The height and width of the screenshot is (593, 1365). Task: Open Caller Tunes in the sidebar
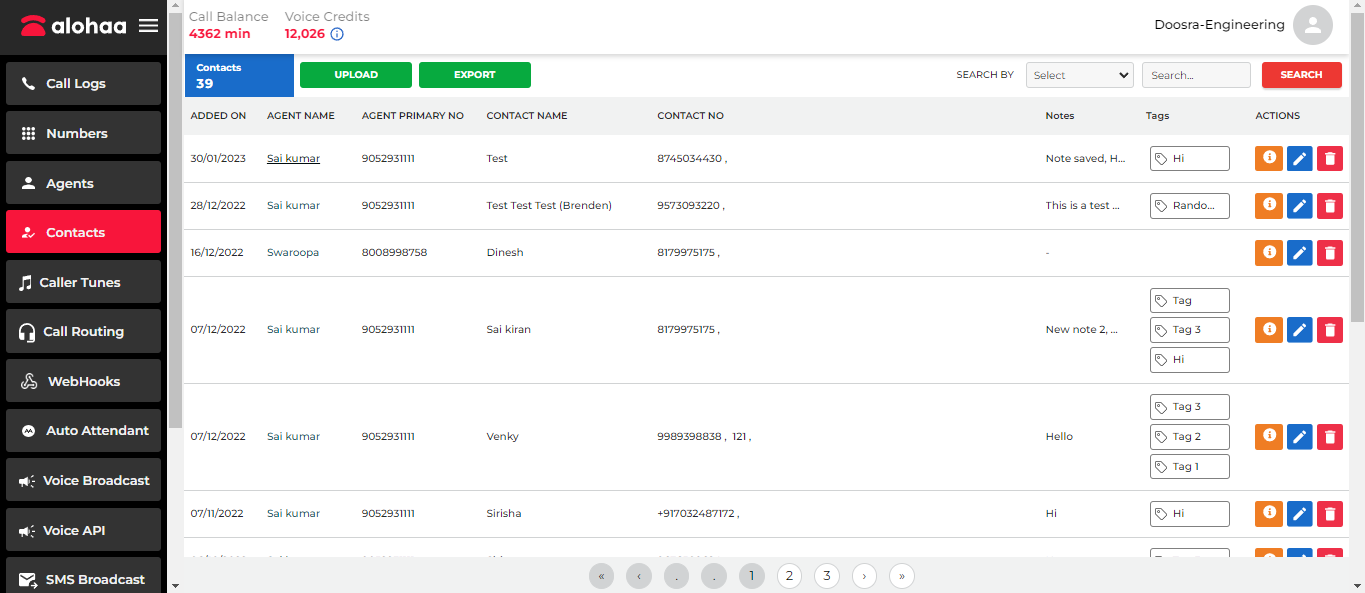coord(83,282)
